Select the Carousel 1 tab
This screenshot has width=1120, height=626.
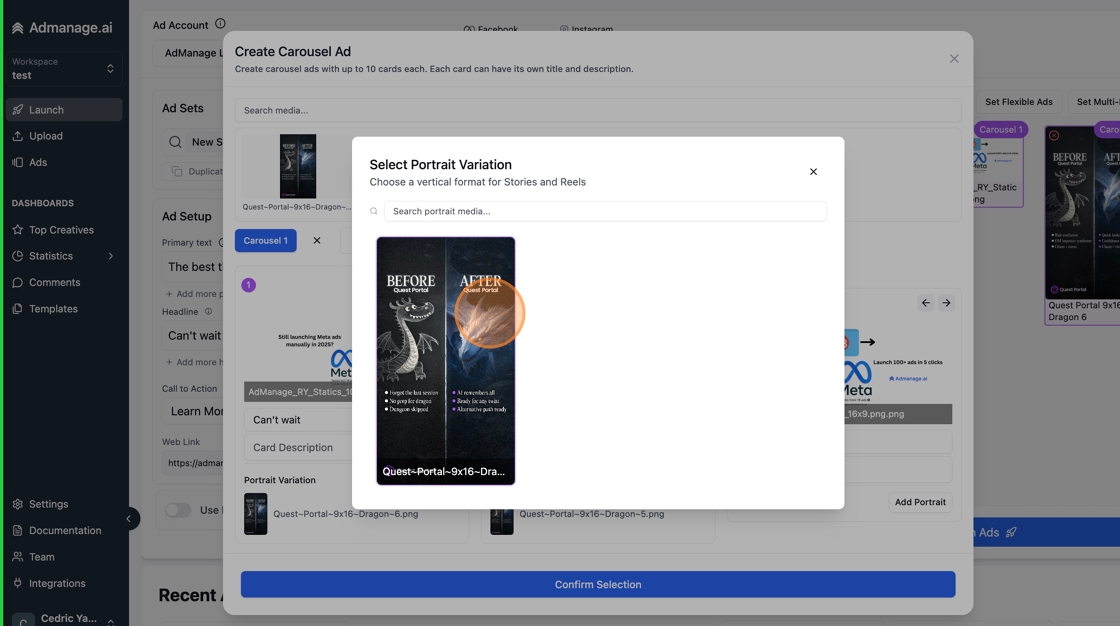pos(266,241)
